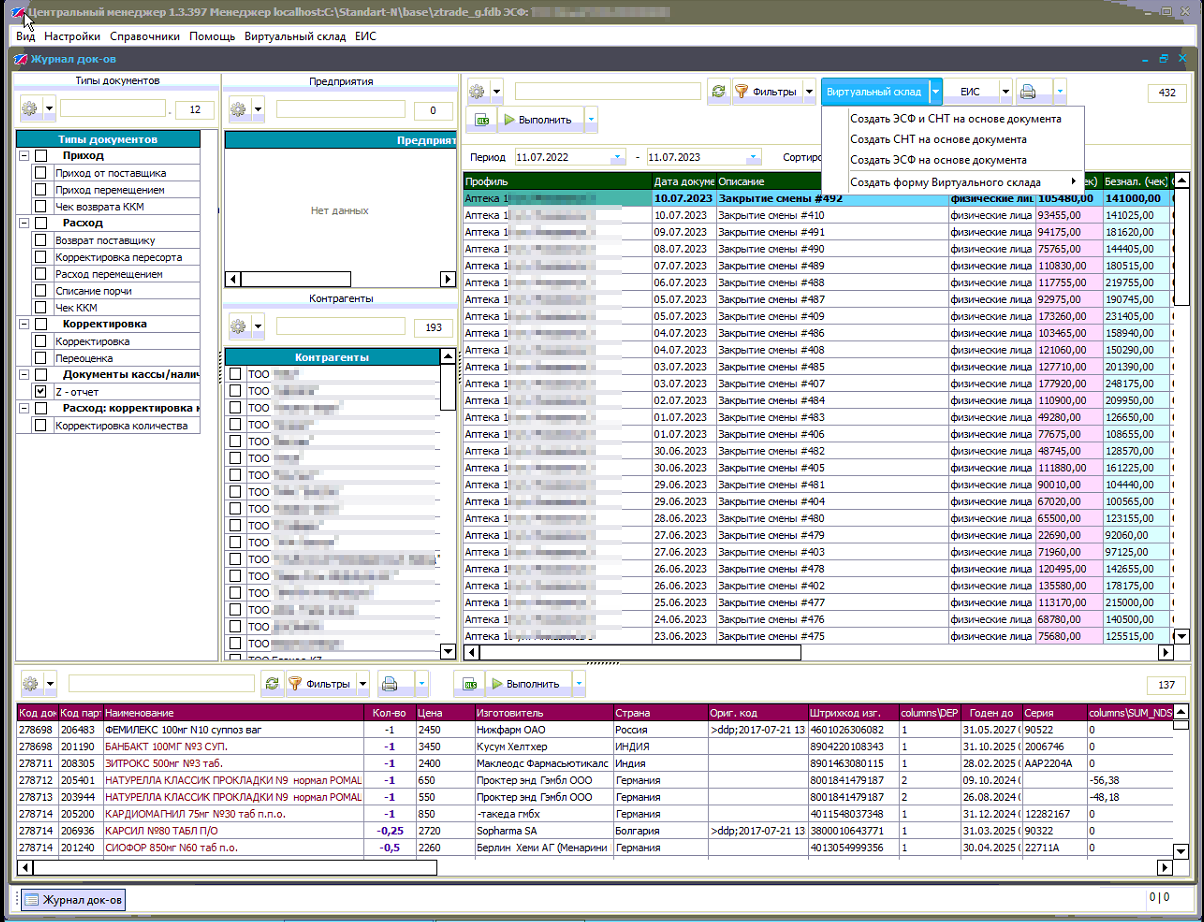Toggle checkbox for Переоценка
1204x922 pixels.
coord(41,358)
